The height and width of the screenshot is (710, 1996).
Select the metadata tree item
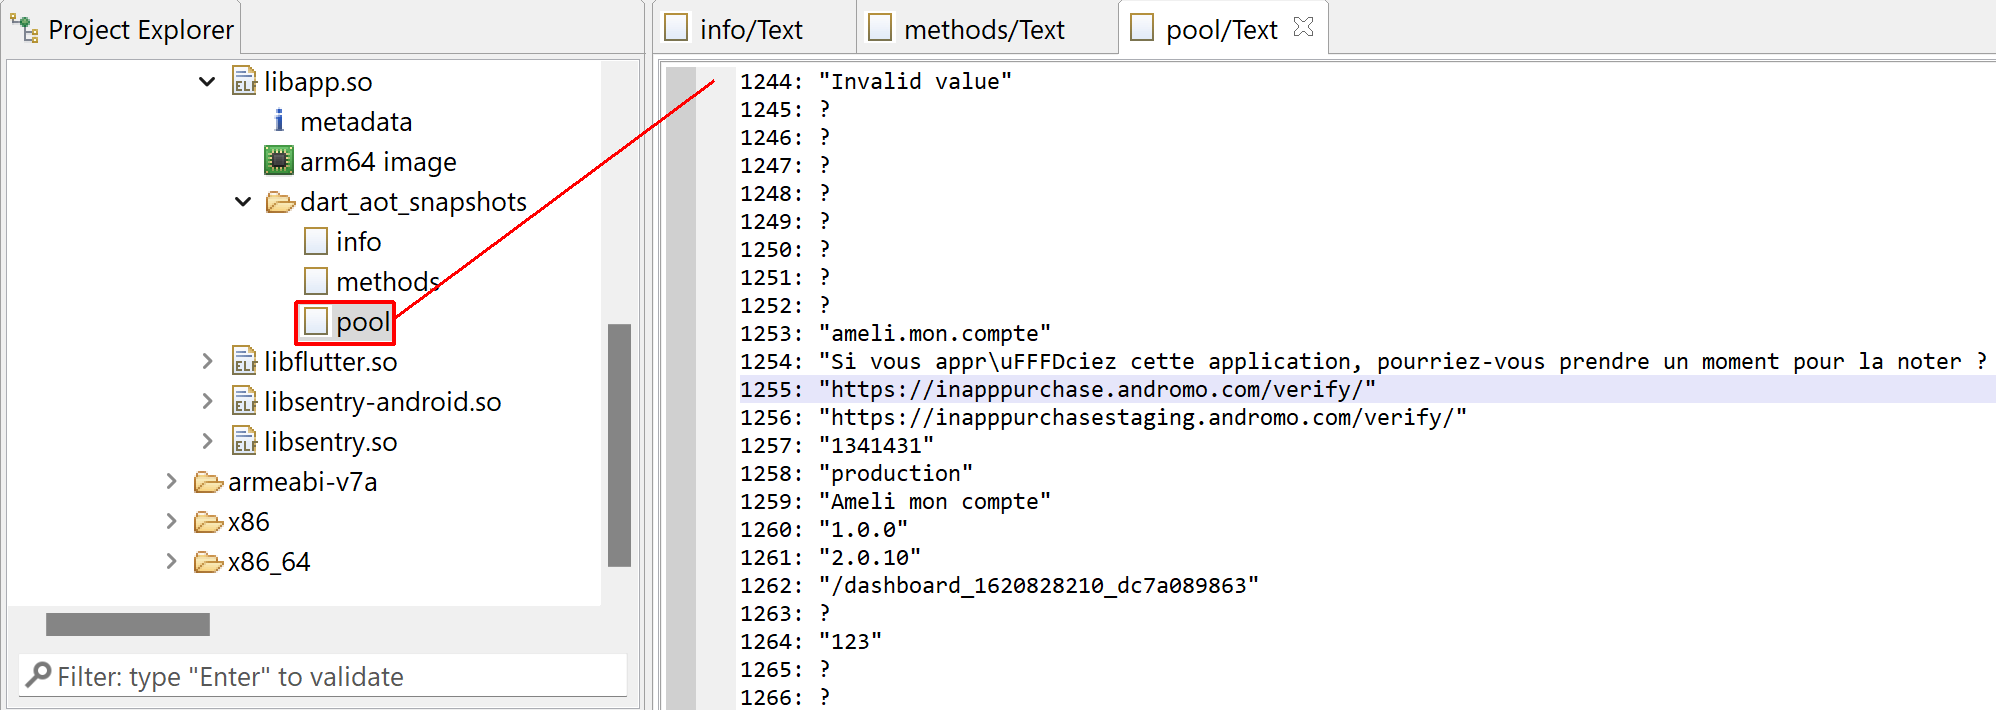356,122
